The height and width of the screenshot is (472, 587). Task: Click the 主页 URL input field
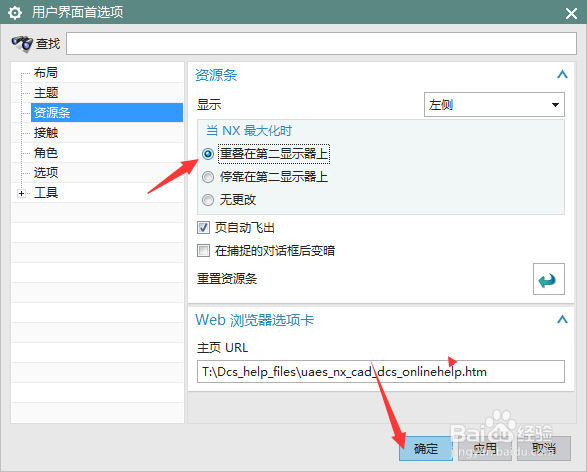381,372
